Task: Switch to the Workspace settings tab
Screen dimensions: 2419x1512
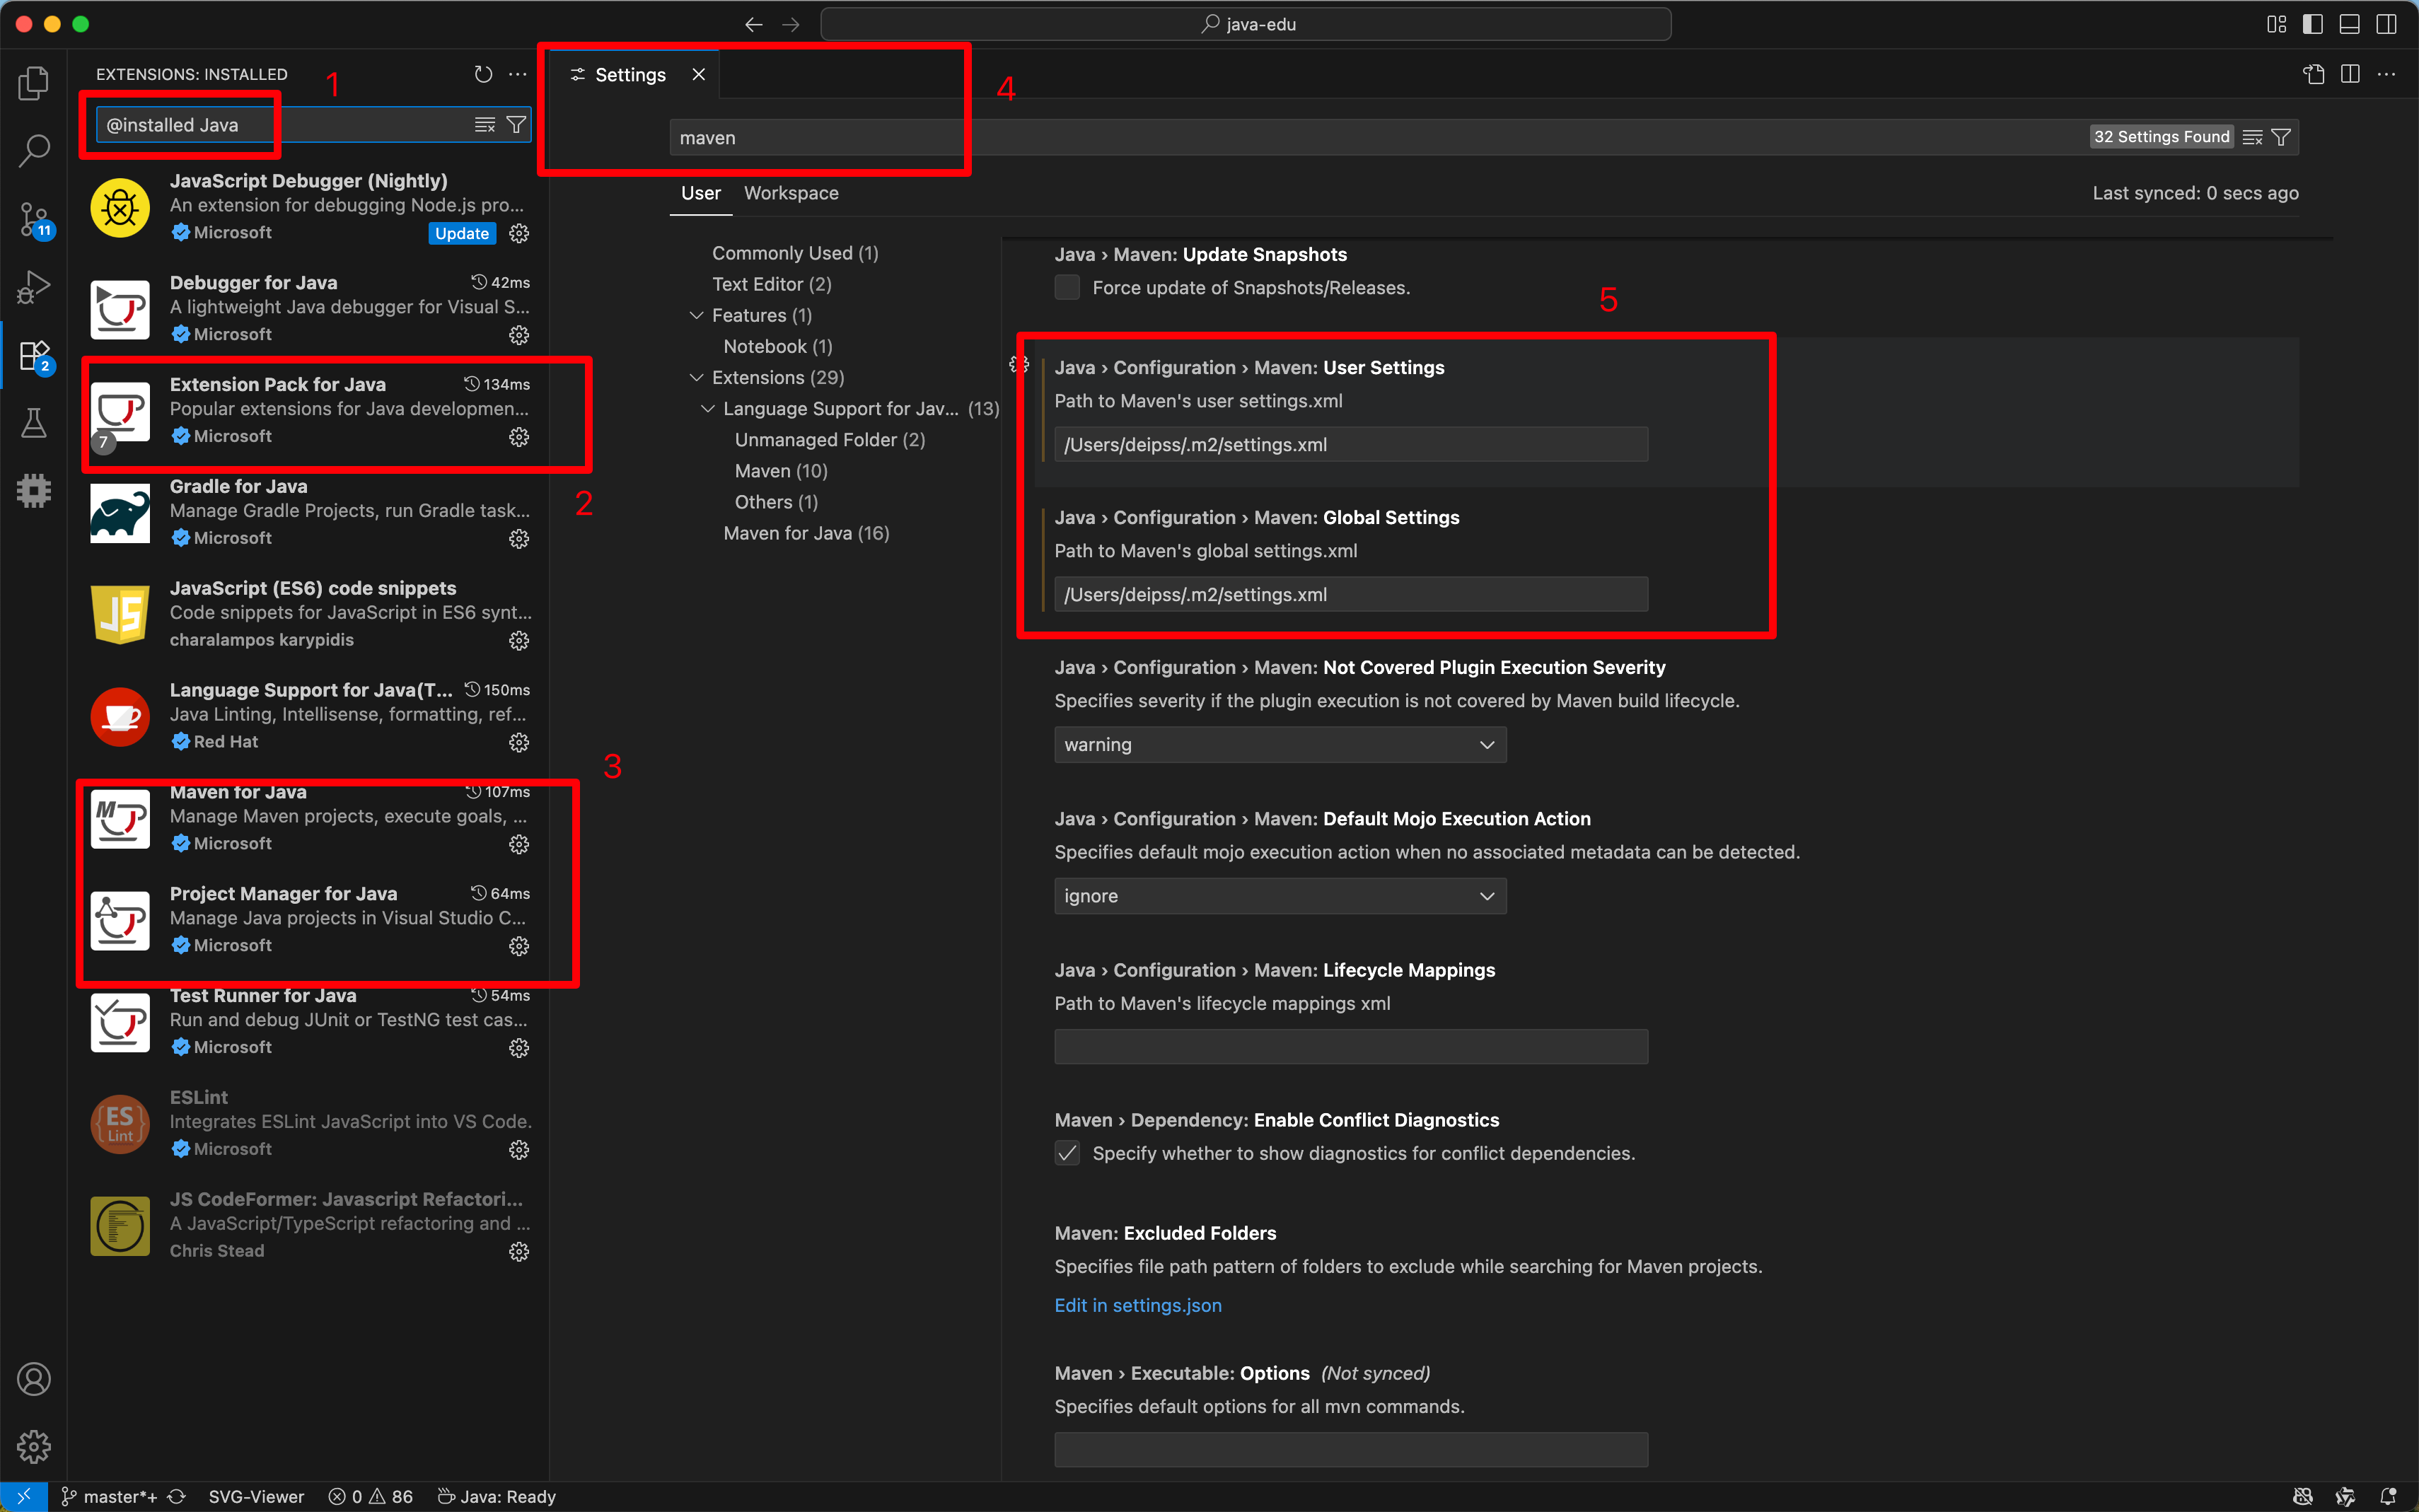Action: pyautogui.click(x=791, y=193)
